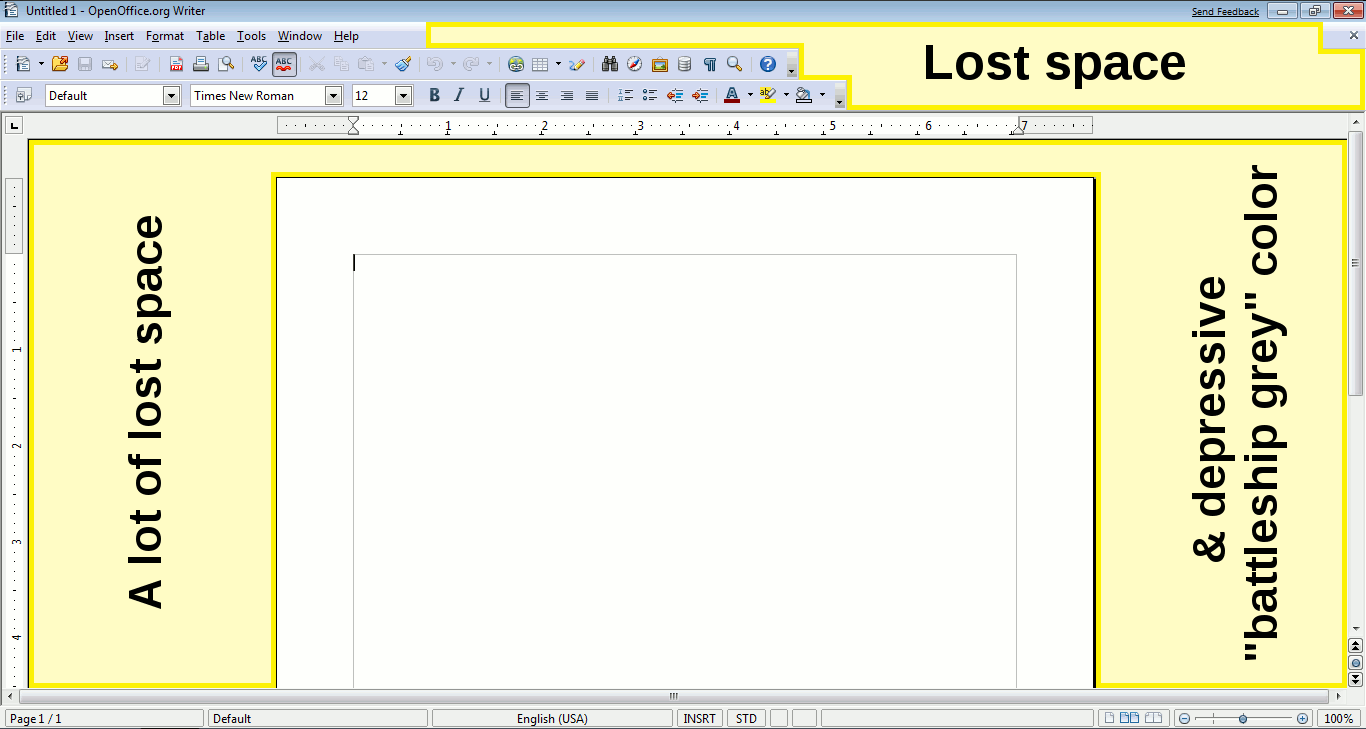This screenshot has height=729, width=1366.
Task: Open the Find & Replace binoculars icon
Action: pos(610,64)
